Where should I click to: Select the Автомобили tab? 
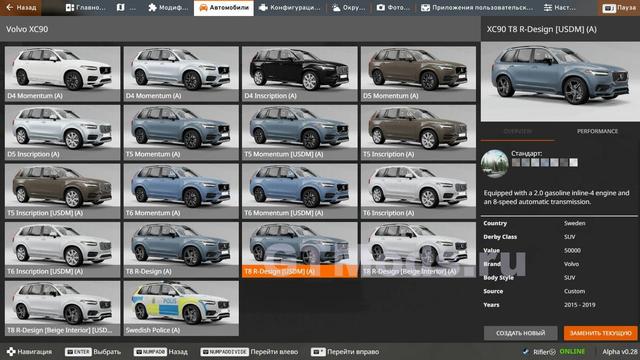point(224,8)
